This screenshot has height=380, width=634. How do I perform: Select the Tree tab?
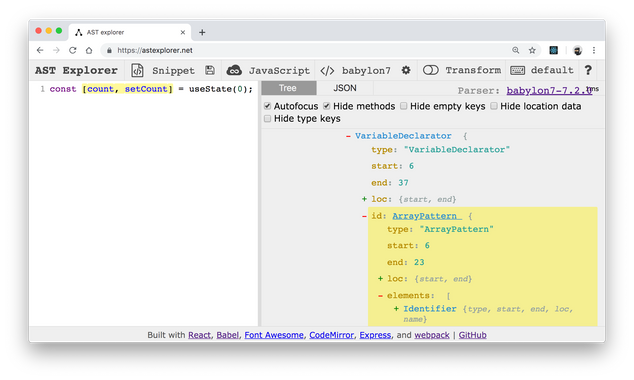pyautogui.click(x=287, y=88)
